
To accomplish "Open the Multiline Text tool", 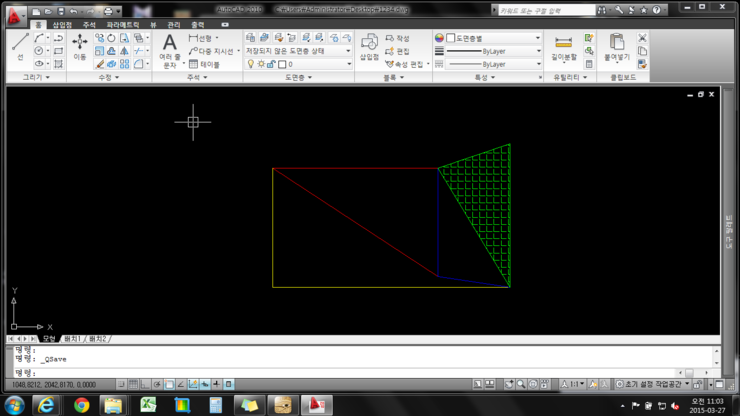I will tap(169, 50).
